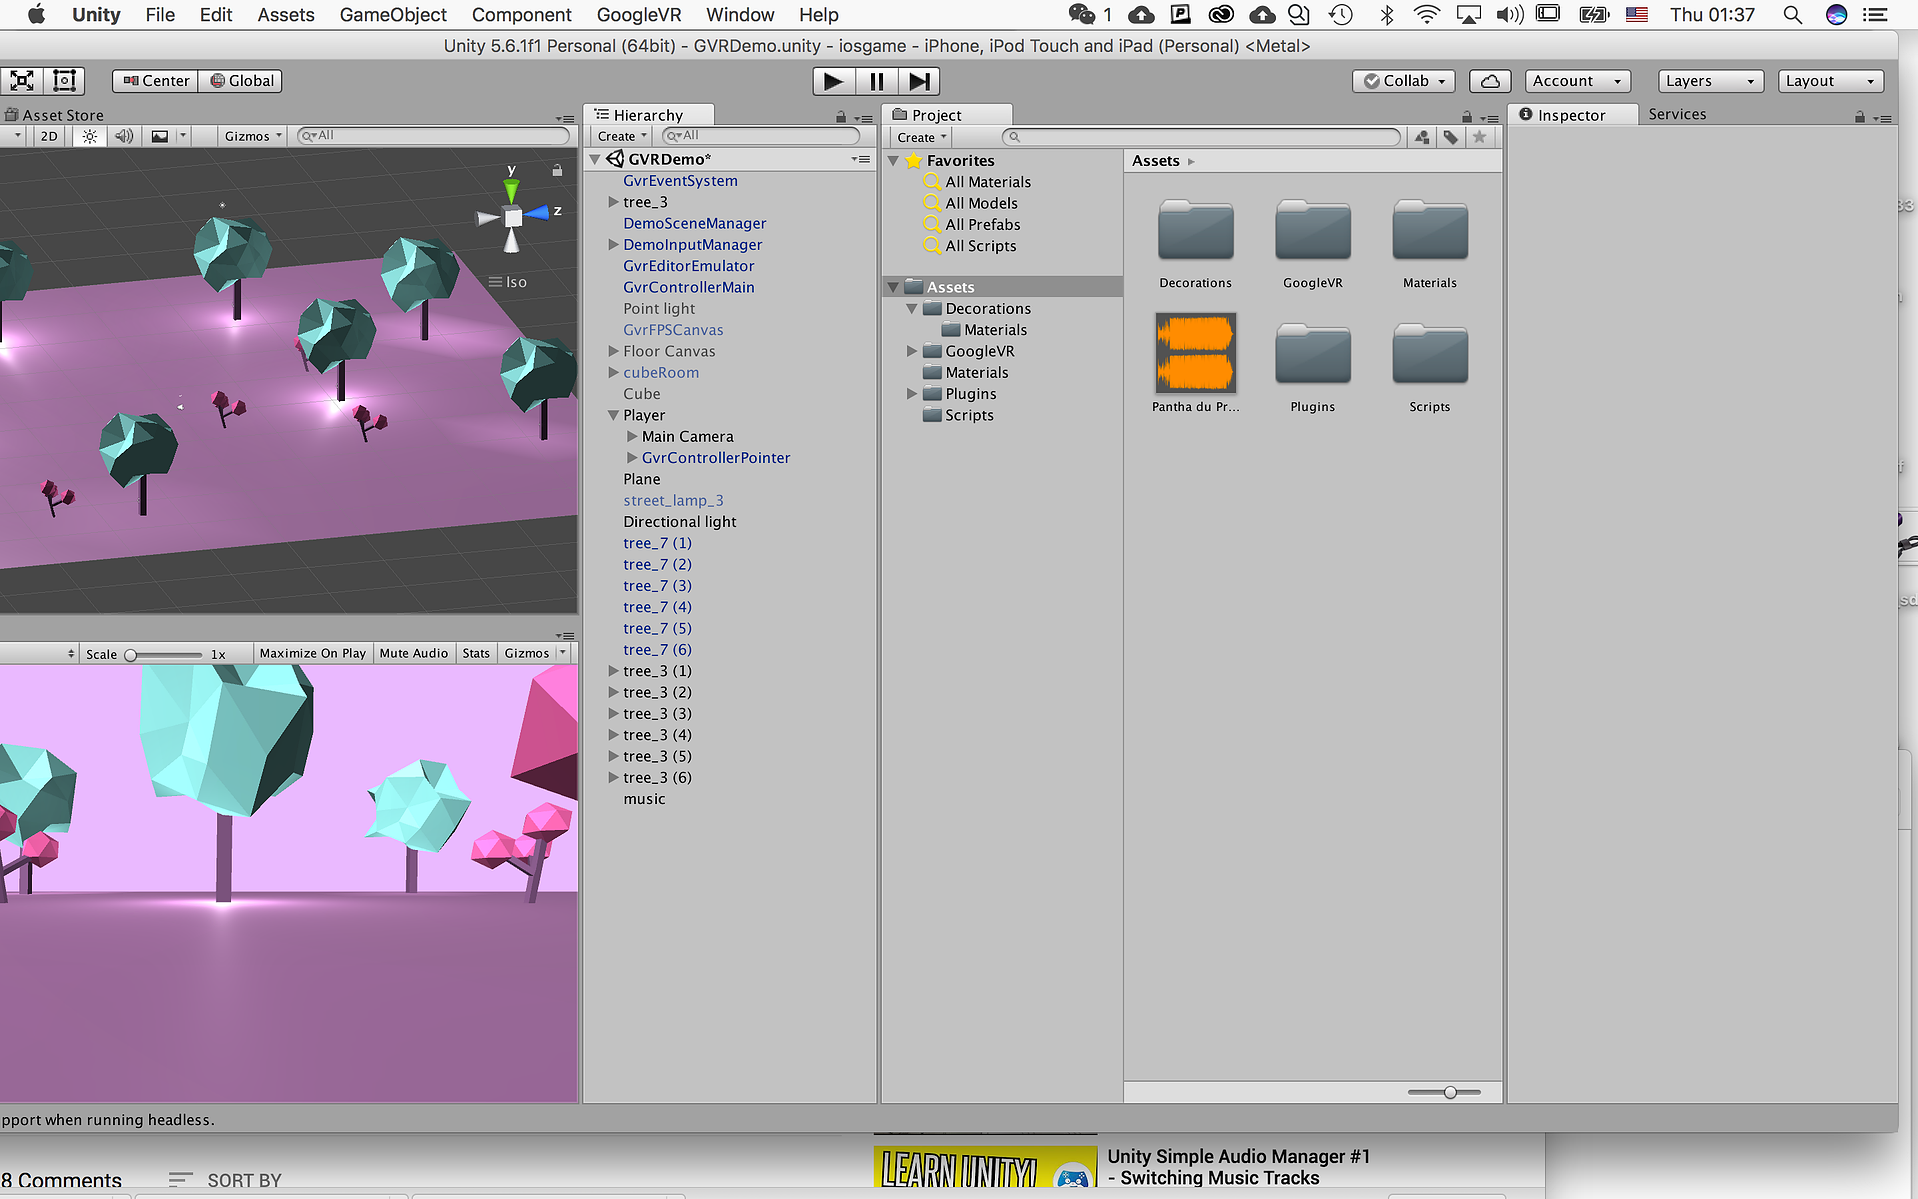Open the Materials folder in Assets grid
Screen dimensions: 1918x1199
1429,243
